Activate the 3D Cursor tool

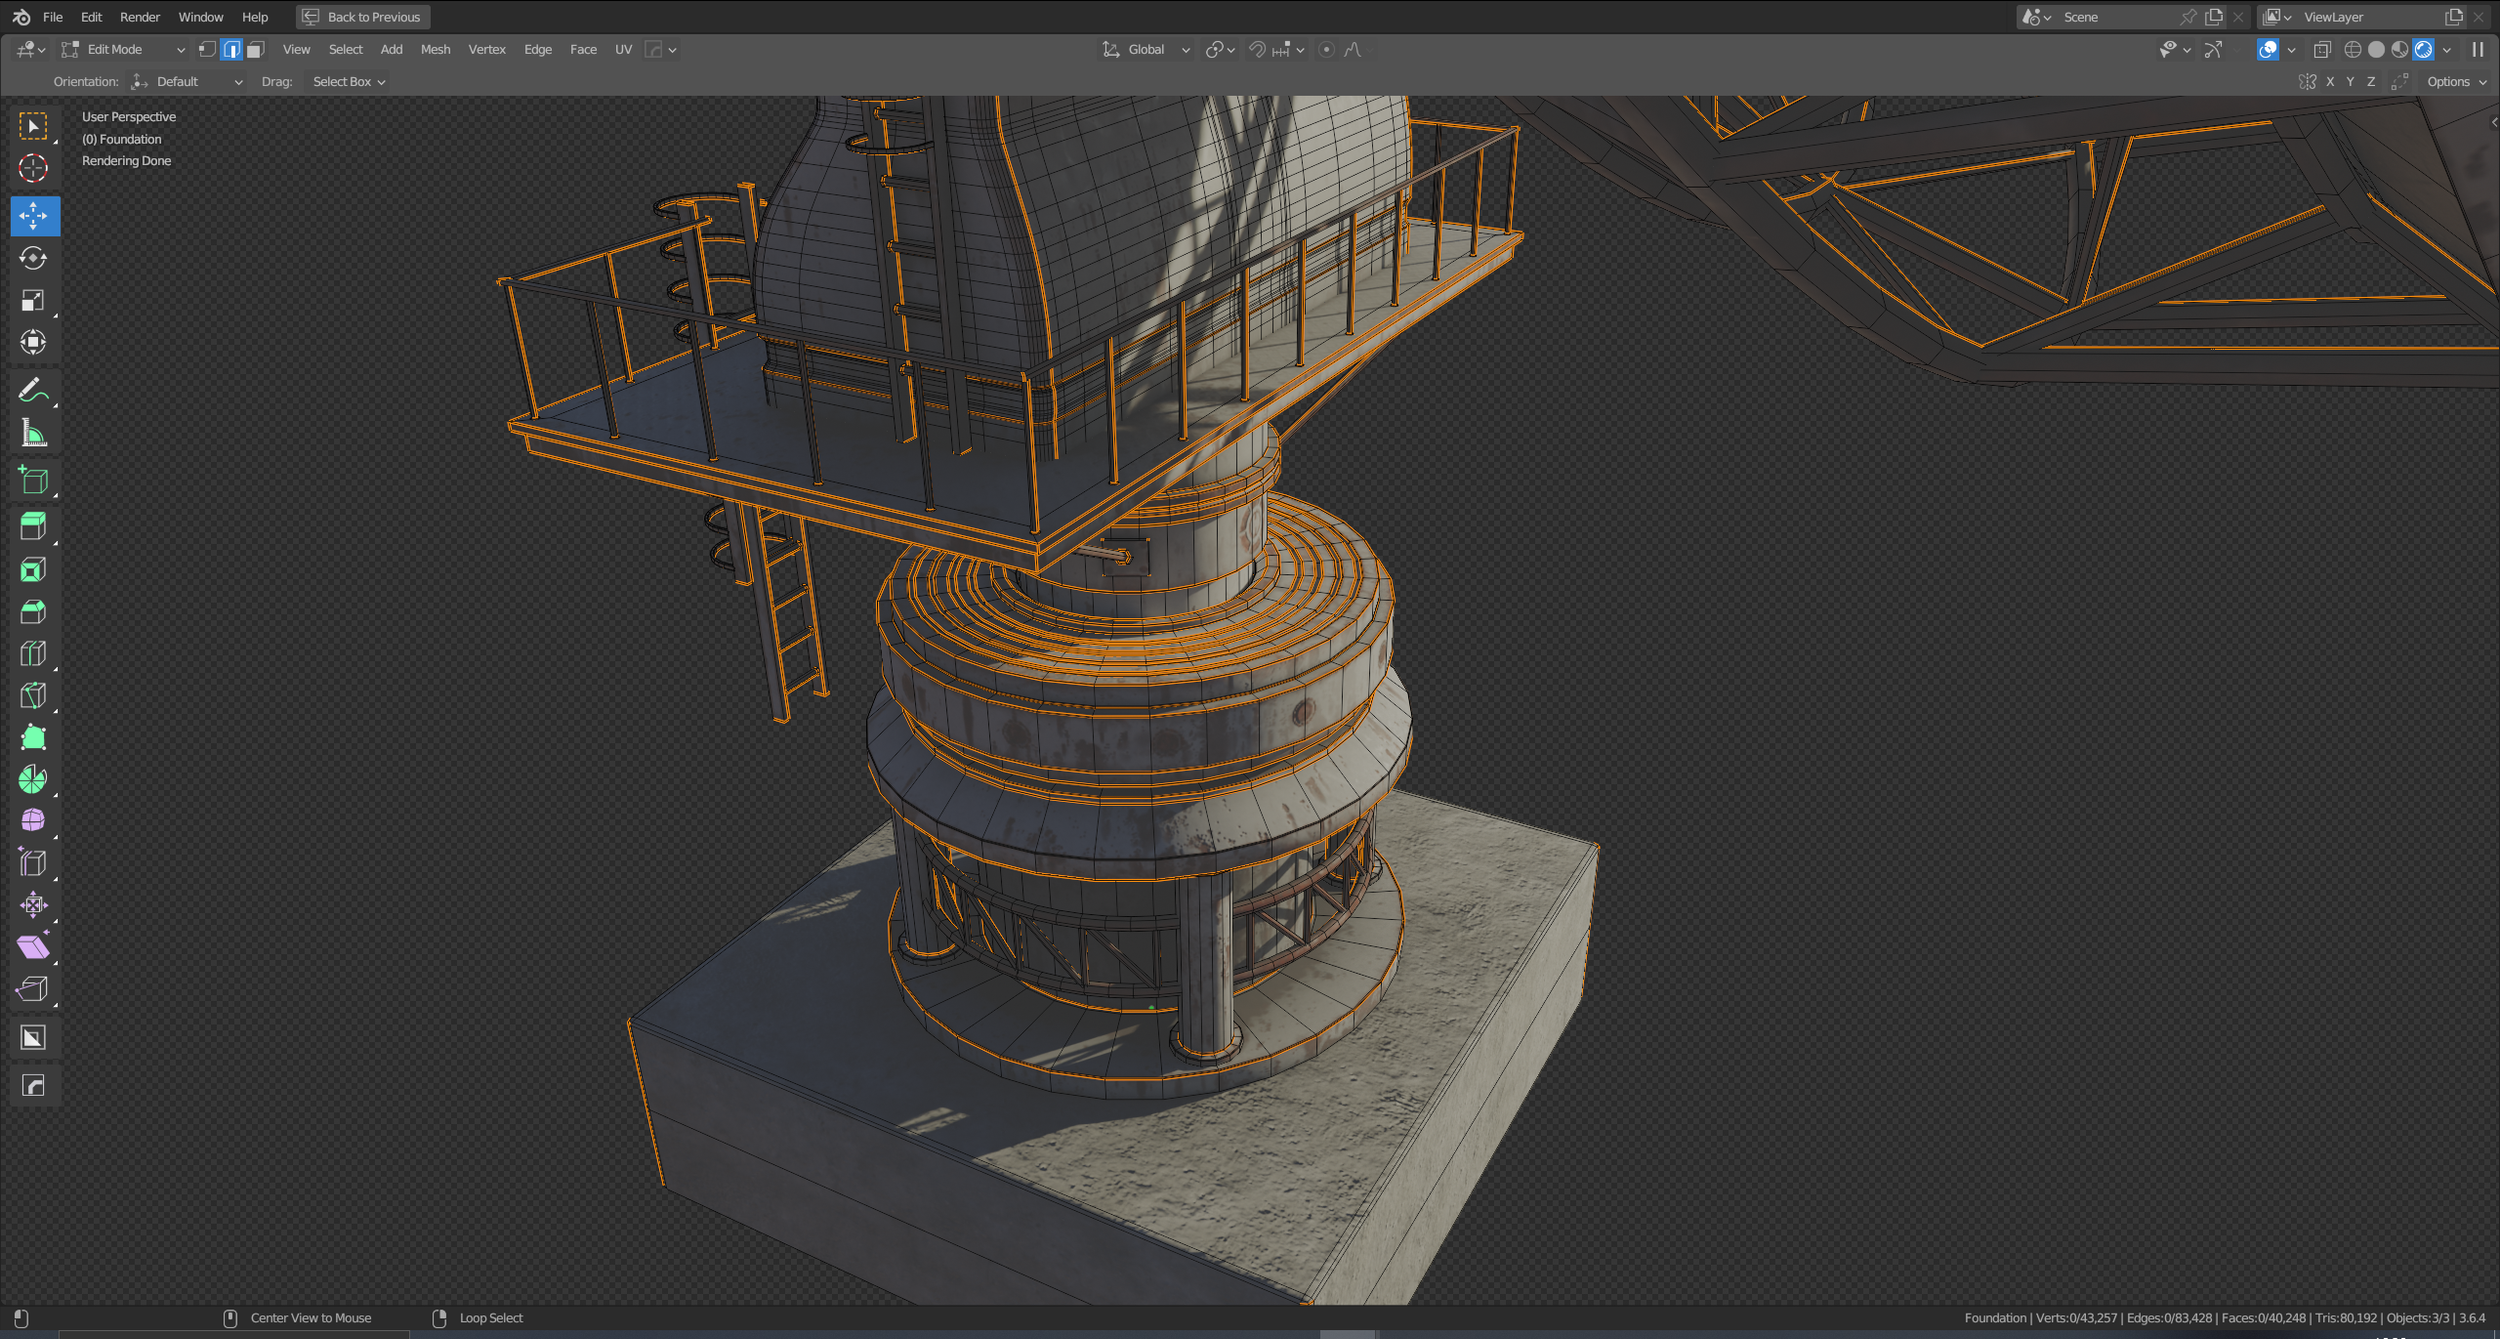[x=33, y=168]
